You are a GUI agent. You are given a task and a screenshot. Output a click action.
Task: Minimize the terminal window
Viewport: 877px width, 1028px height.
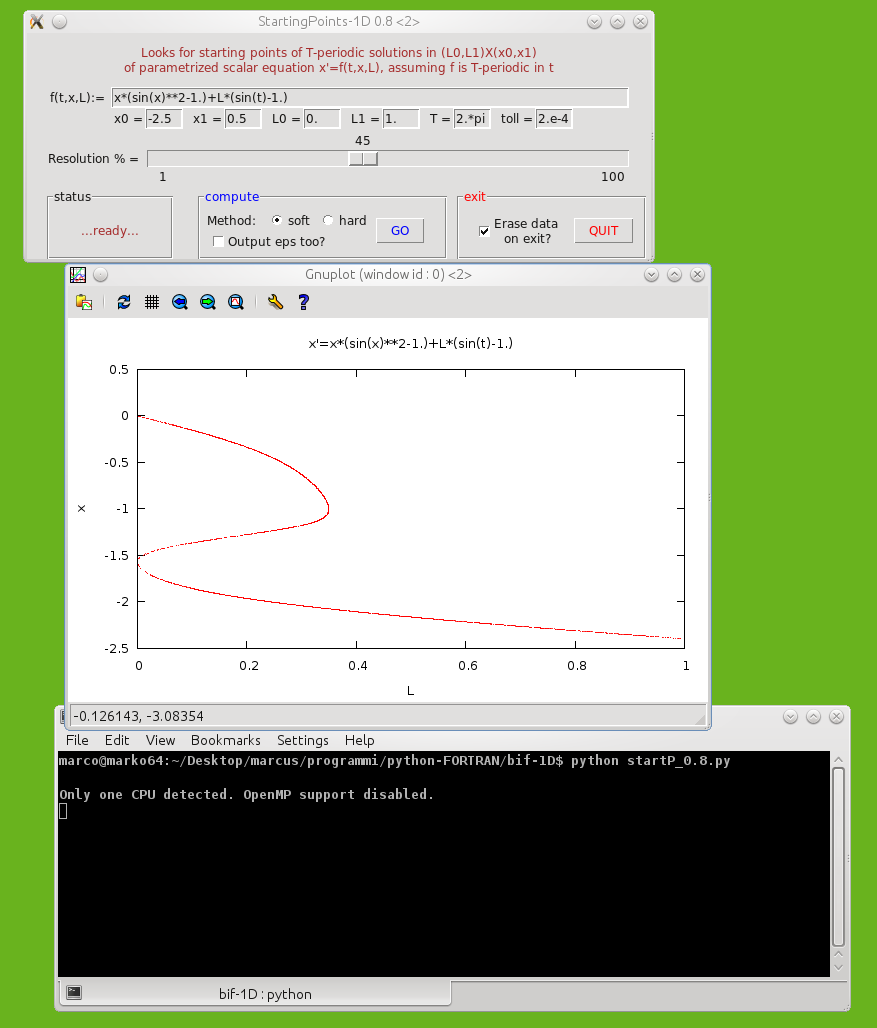pyautogui.click(x=790, y=717)
